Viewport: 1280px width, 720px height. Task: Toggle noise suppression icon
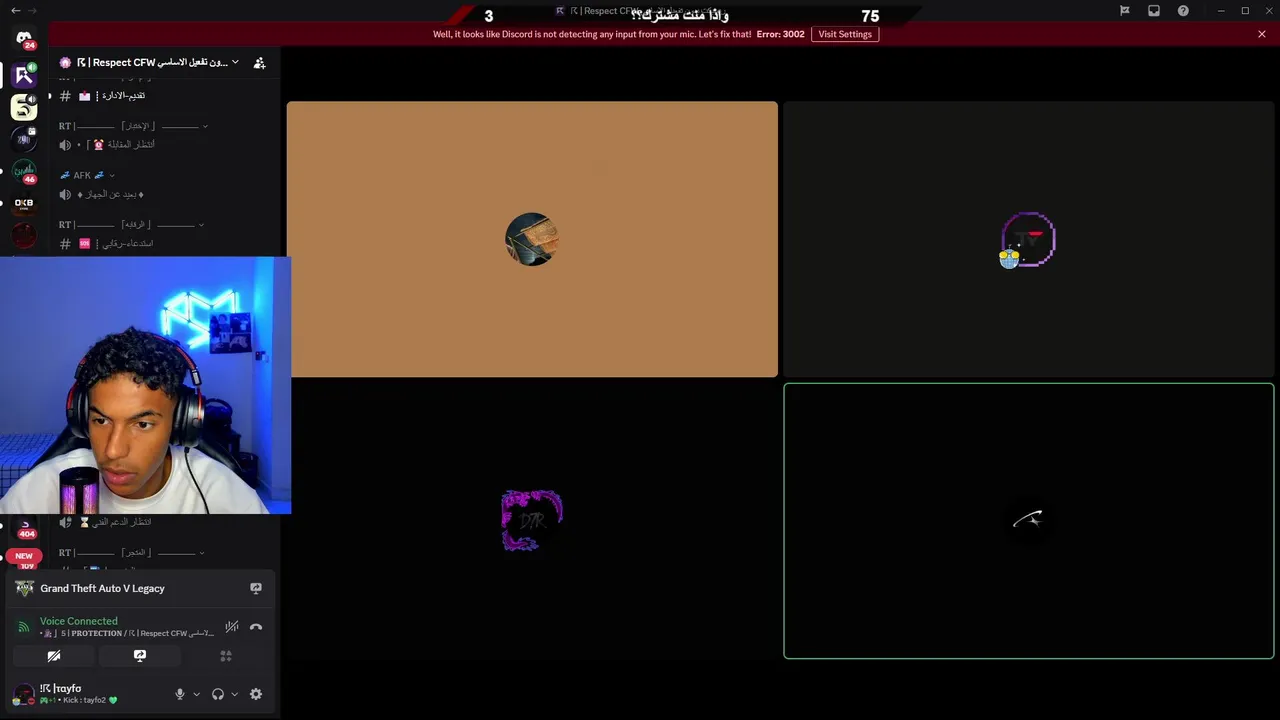232,627
